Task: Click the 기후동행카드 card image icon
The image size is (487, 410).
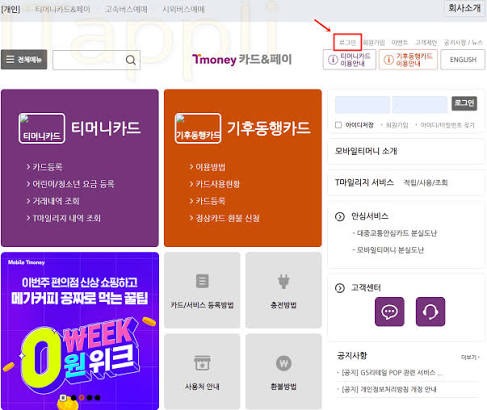Action: point(198,128)
